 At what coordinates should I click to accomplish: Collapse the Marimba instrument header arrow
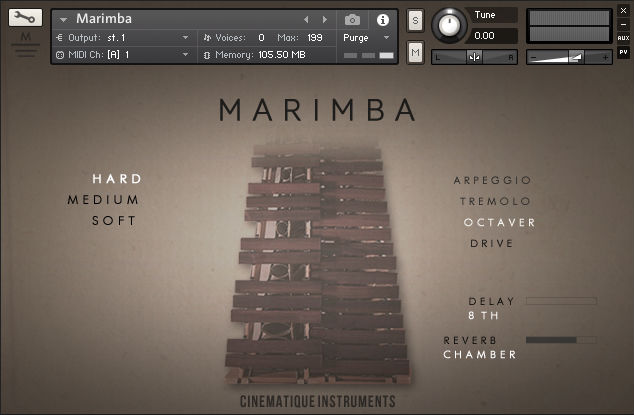pos(63,19)
